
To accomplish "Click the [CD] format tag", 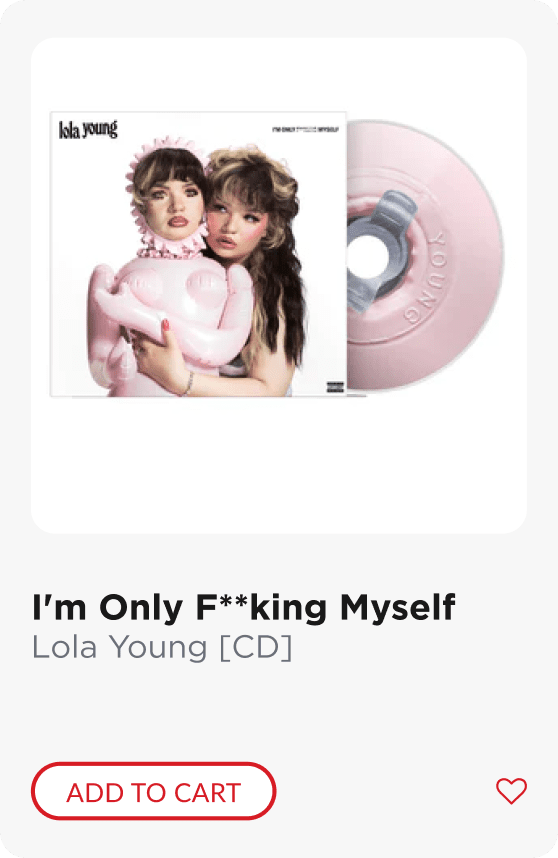I will click(255, 647).
